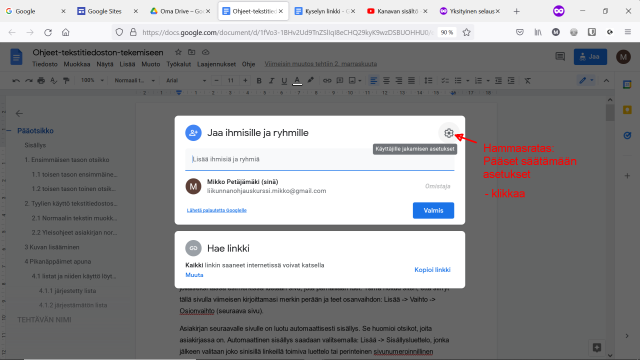Screen dimensions: 640x360
Task: Open the Google Sites browser tab
Action: click(108, 11)
